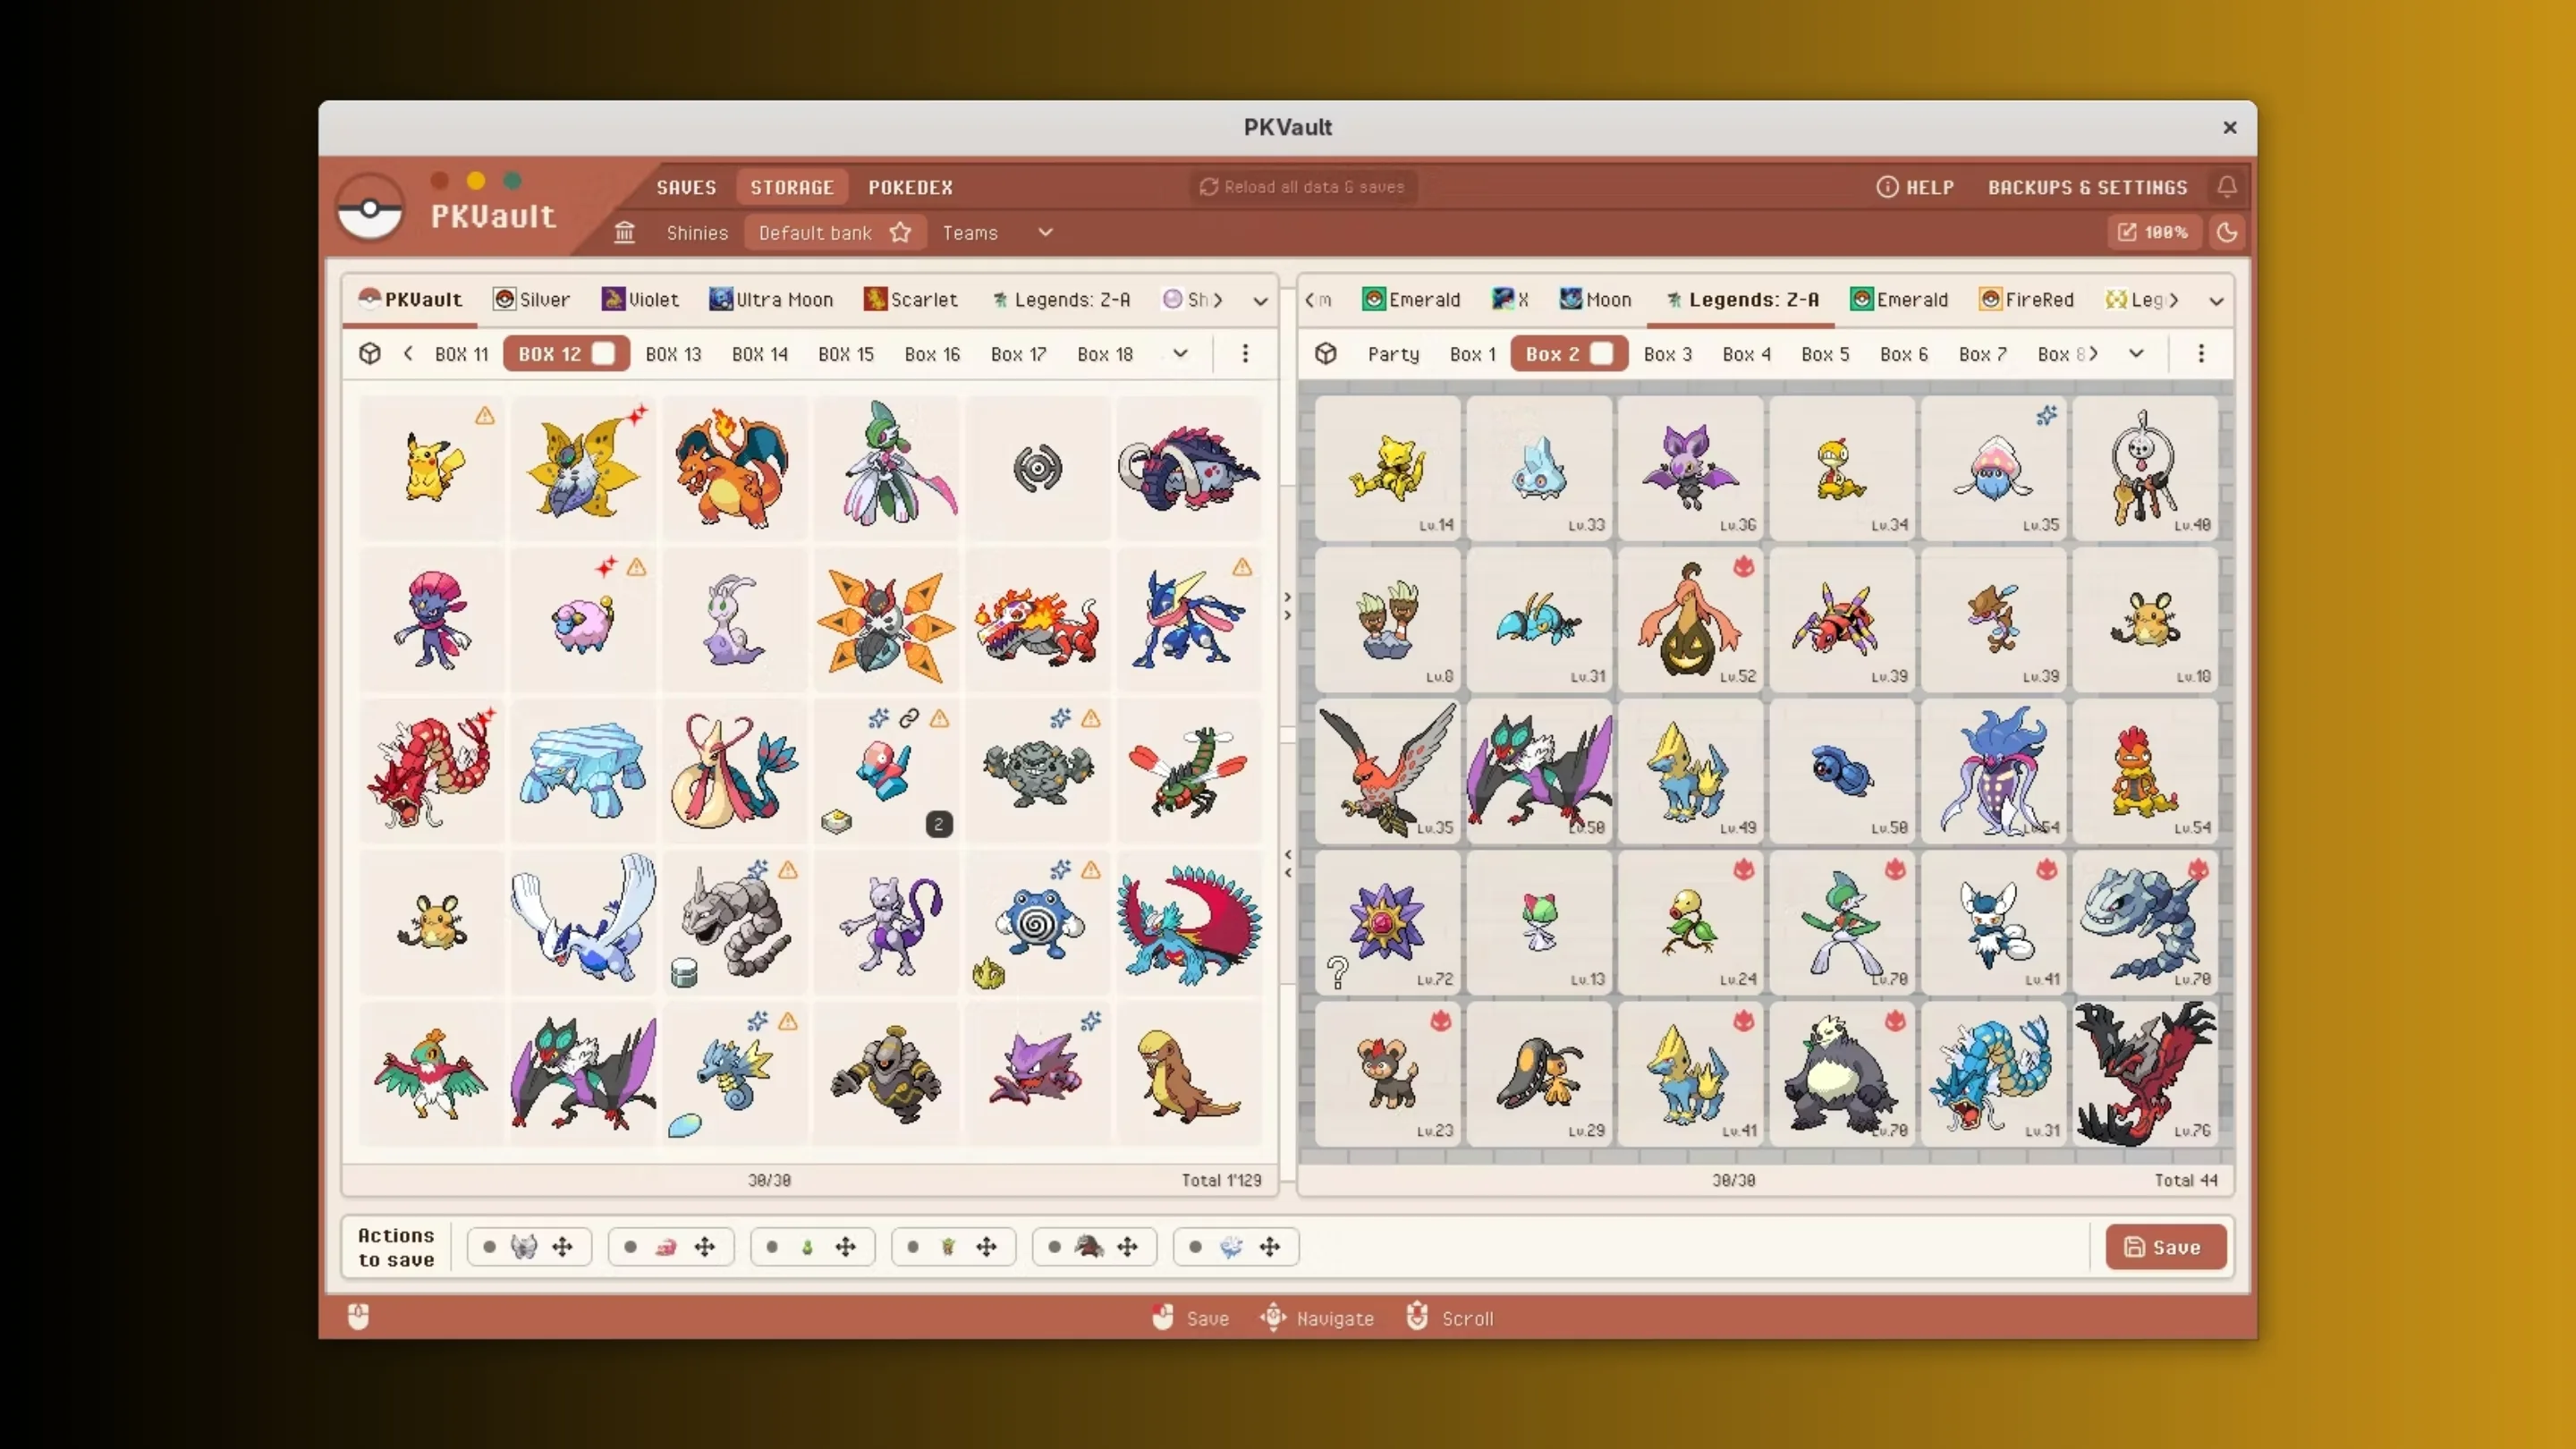Click the Total 44 count text

pos(2186,1180)
